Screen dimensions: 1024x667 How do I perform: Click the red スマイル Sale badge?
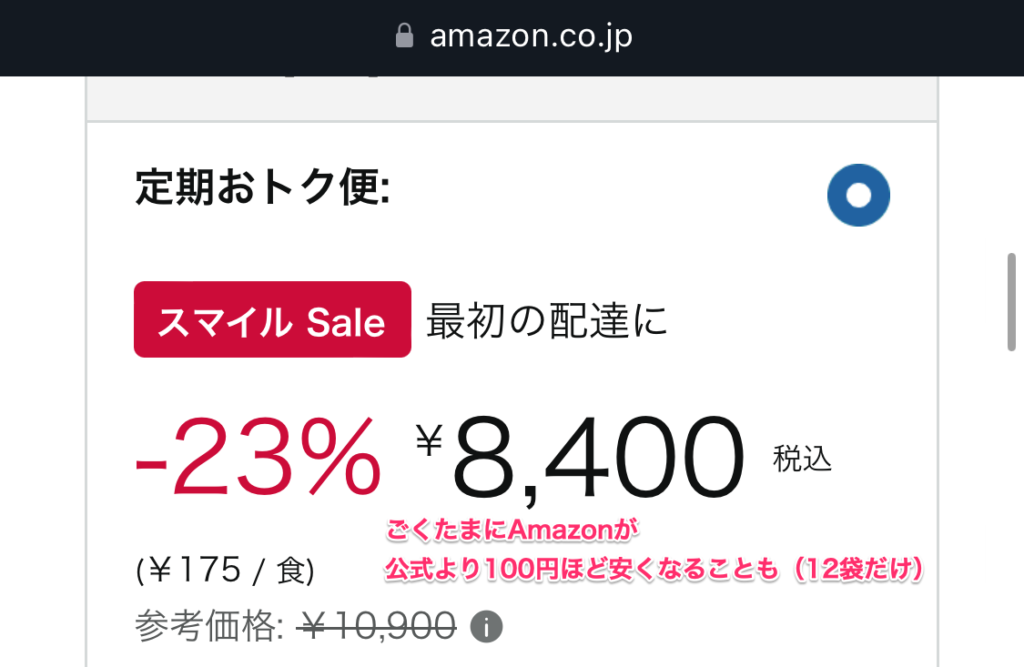(x=272, y=320)
